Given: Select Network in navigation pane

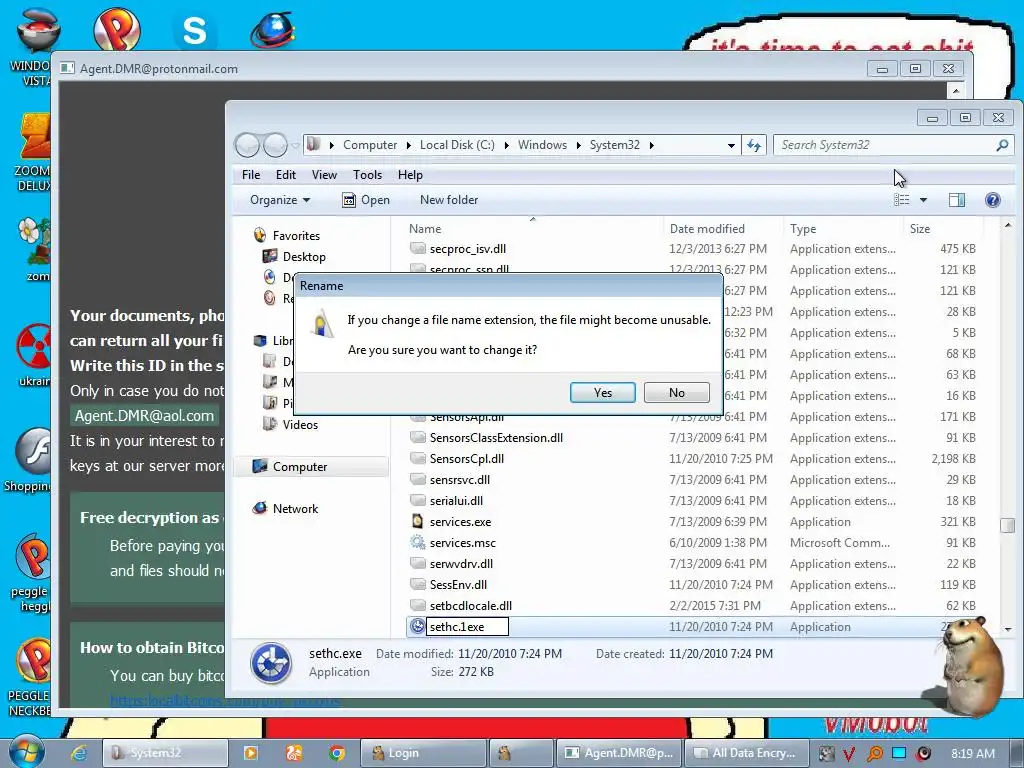Looking at the screenshot, I should coord(295,509).
